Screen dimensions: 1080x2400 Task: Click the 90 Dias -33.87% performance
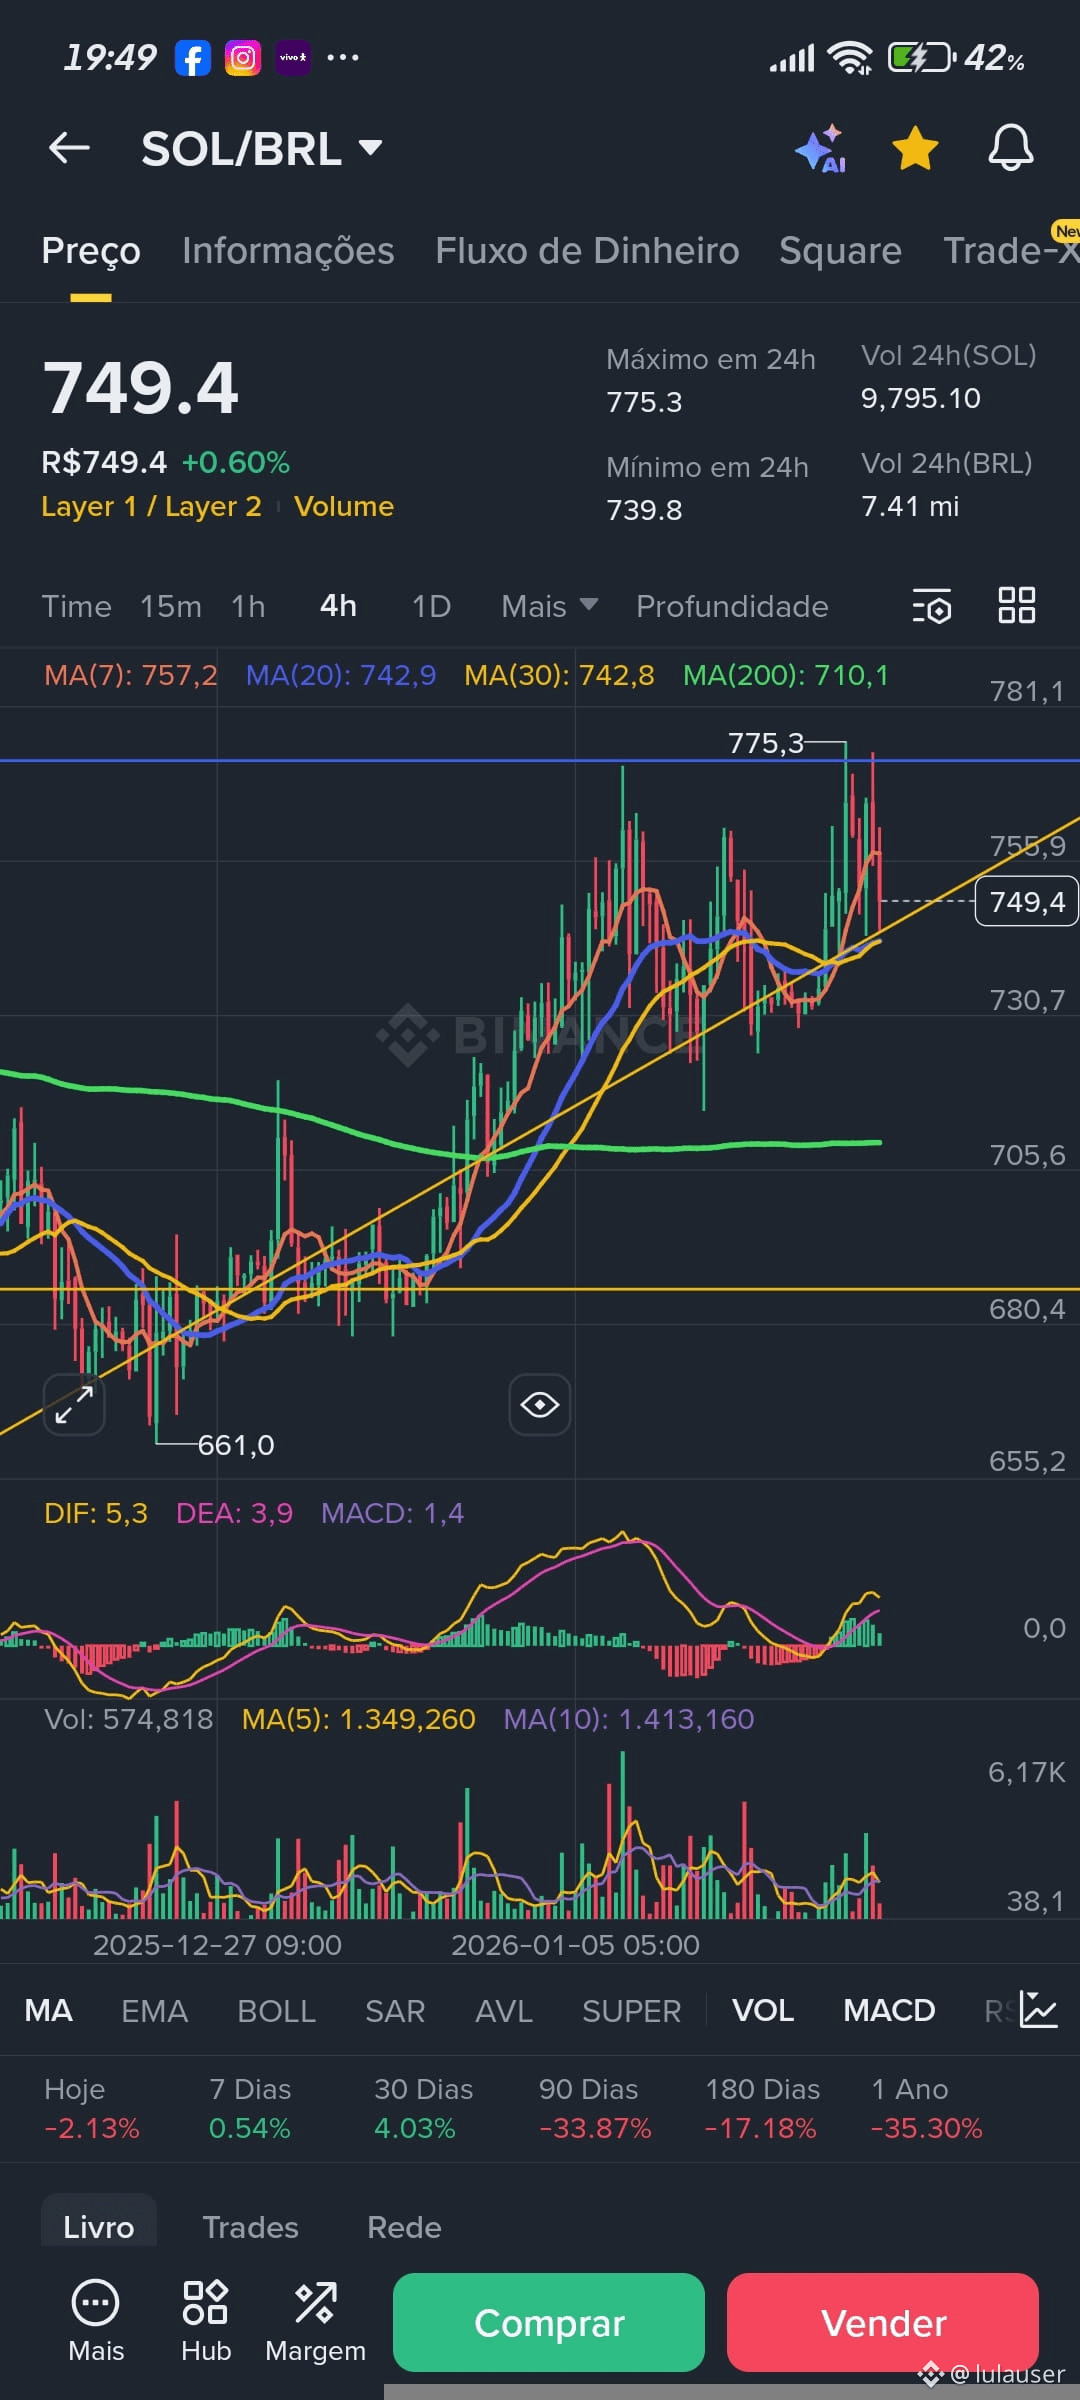coord(595,2109)
